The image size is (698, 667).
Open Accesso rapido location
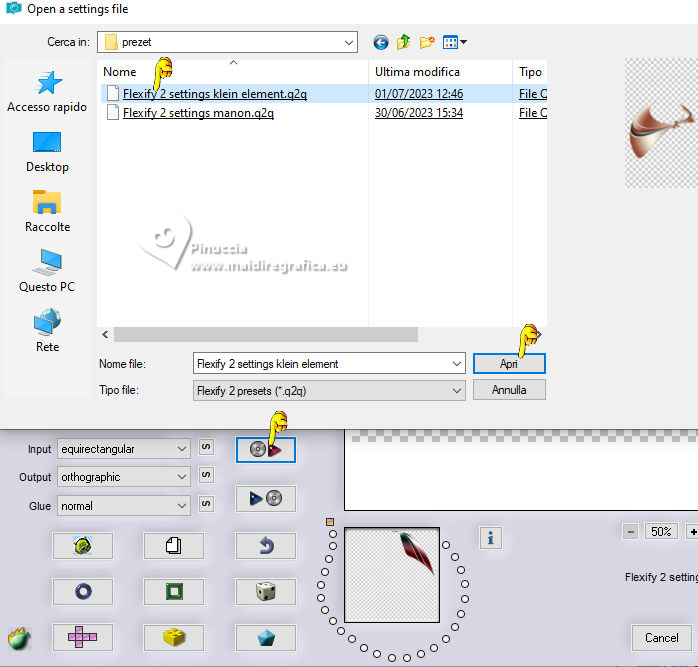47,92
